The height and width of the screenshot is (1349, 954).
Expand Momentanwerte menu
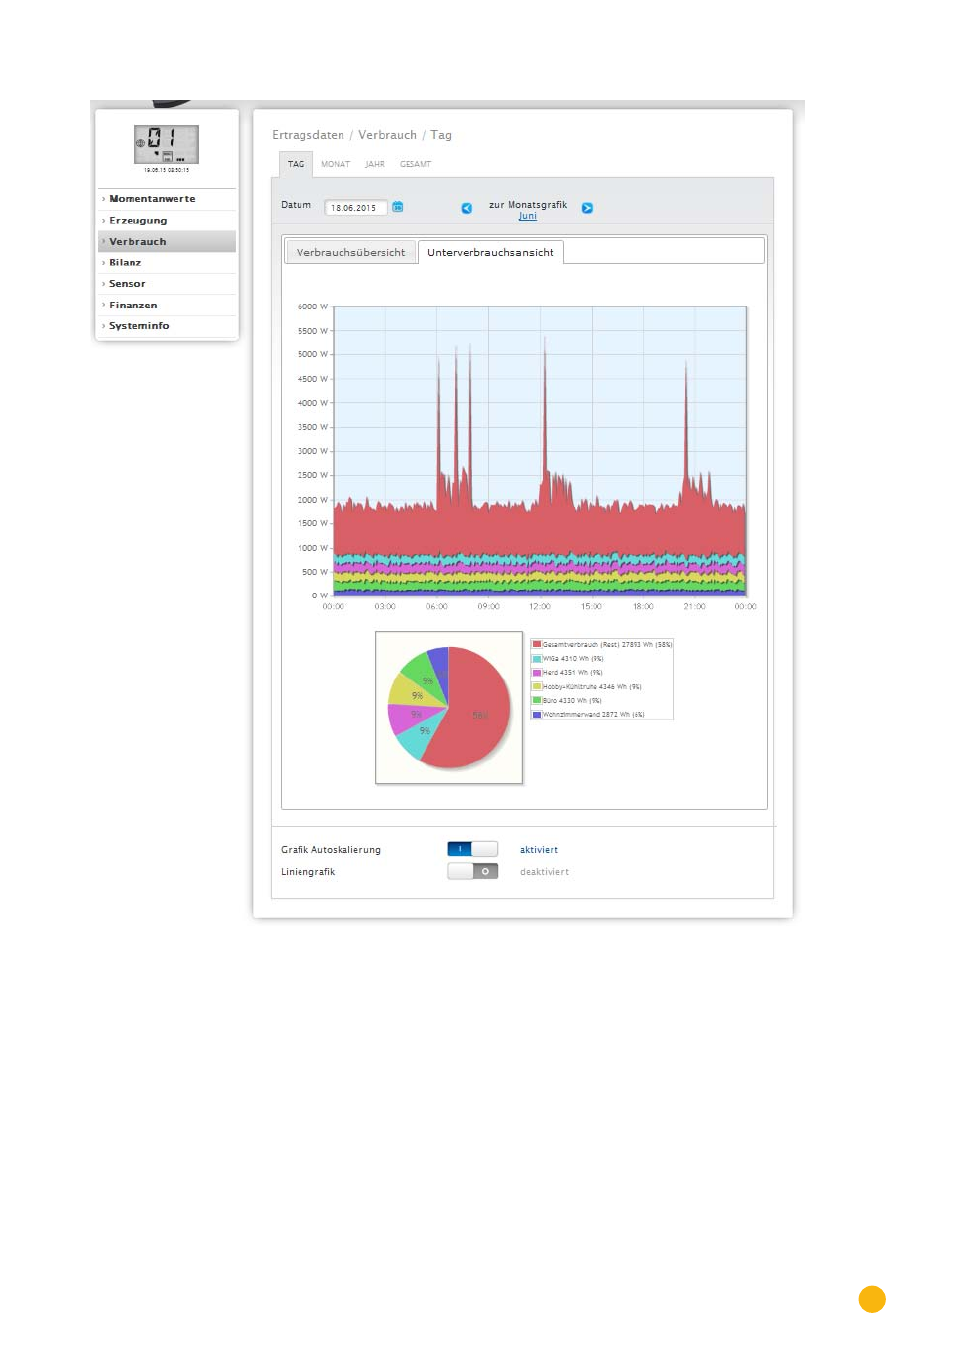point(167,199)
